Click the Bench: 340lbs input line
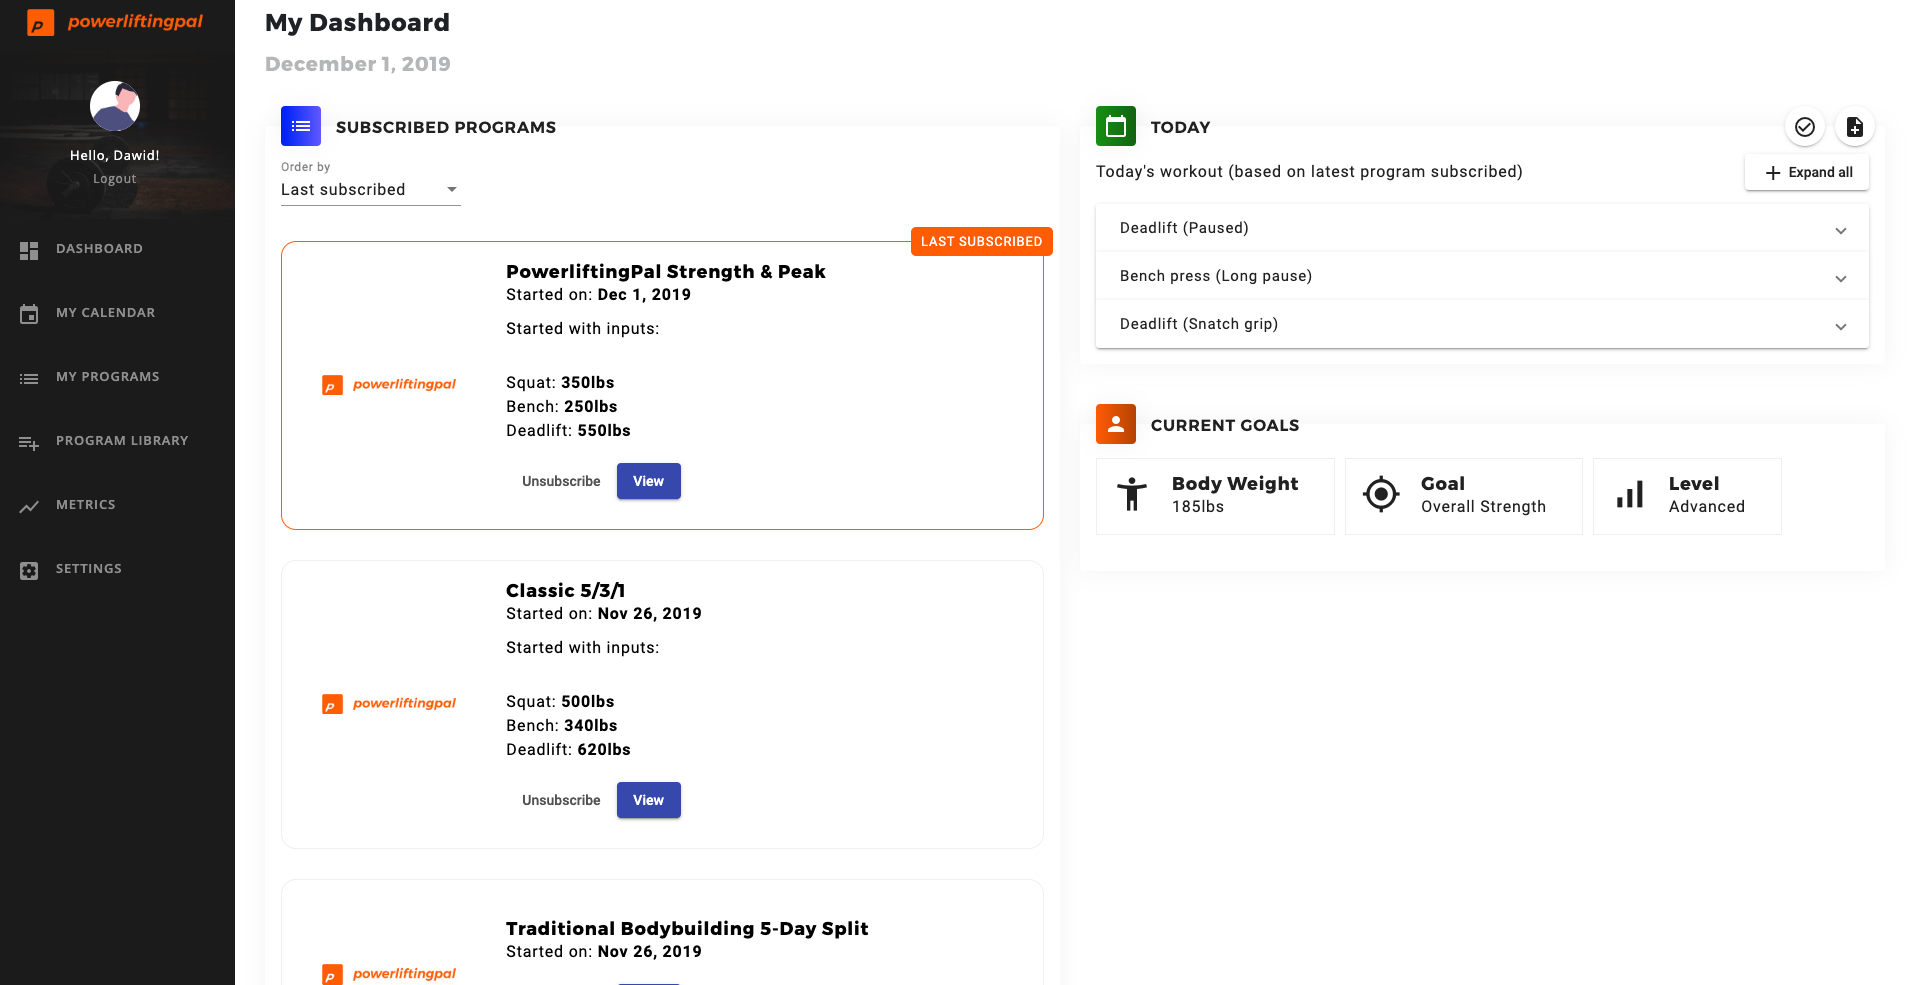 tap(561, 726)
